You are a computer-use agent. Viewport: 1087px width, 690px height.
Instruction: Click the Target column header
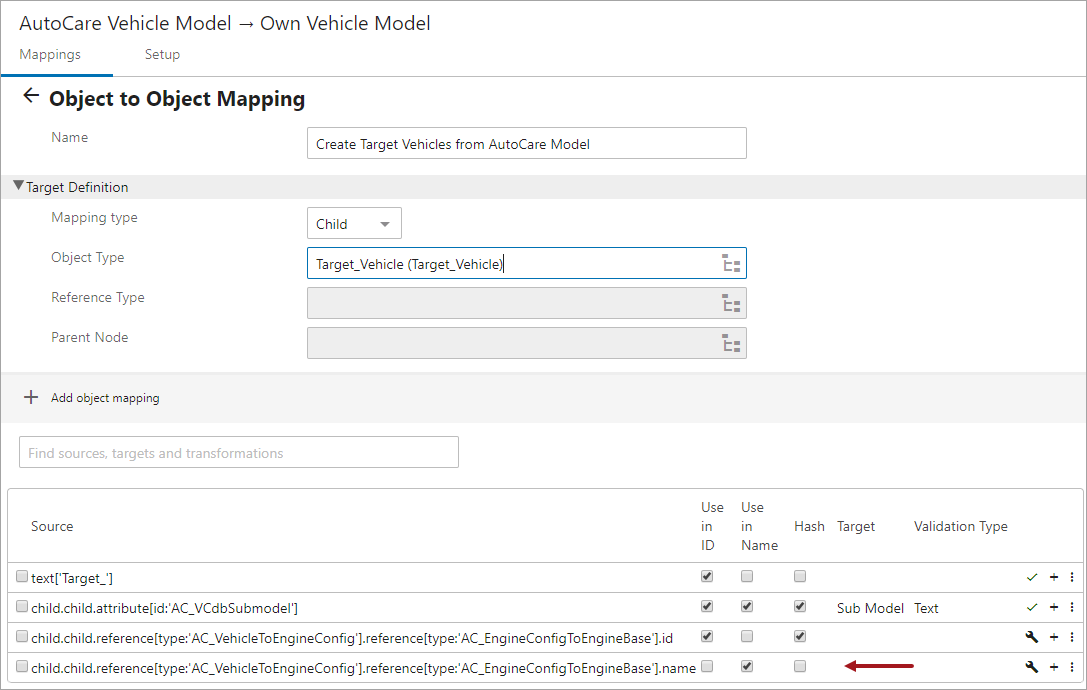pyautogui.click(x=855, y=526)
